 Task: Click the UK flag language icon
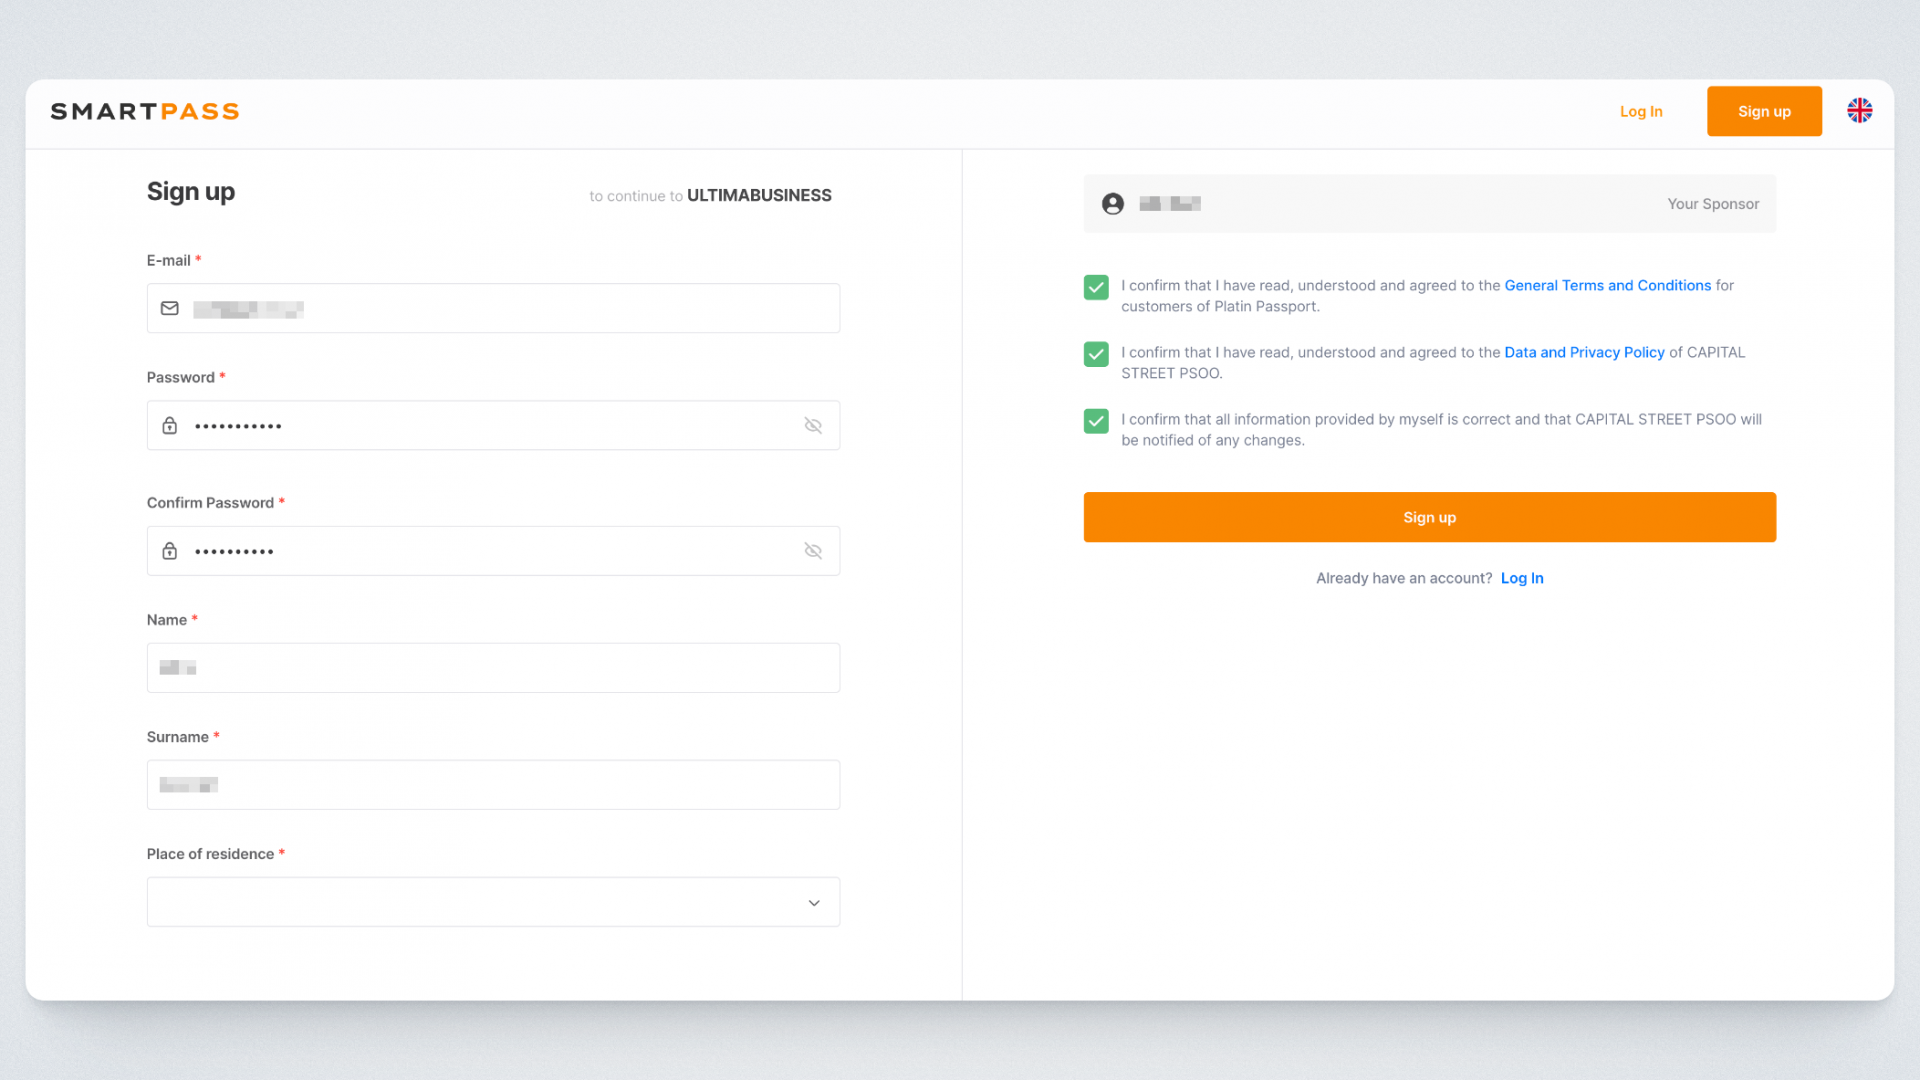coord(1859,111)
